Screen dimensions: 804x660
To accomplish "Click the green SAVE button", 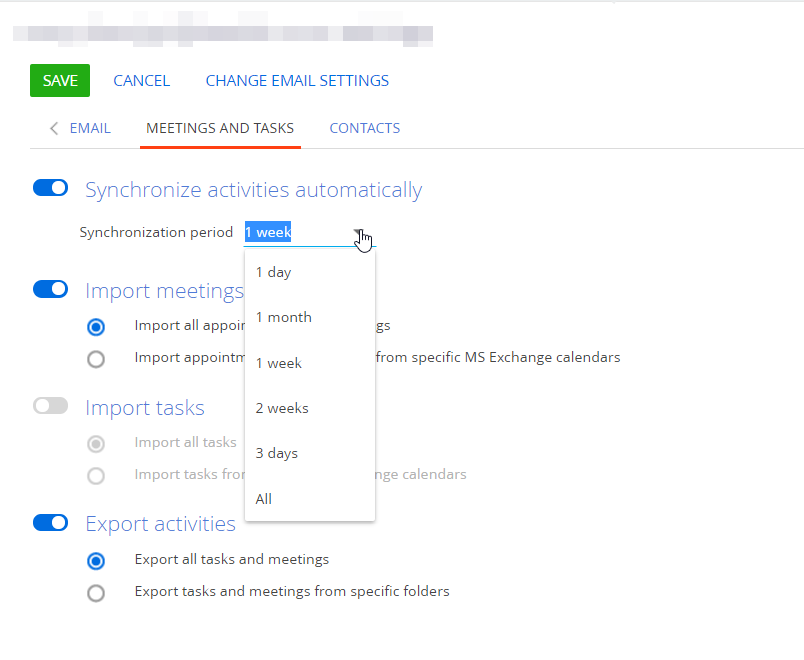I will 60,81.
